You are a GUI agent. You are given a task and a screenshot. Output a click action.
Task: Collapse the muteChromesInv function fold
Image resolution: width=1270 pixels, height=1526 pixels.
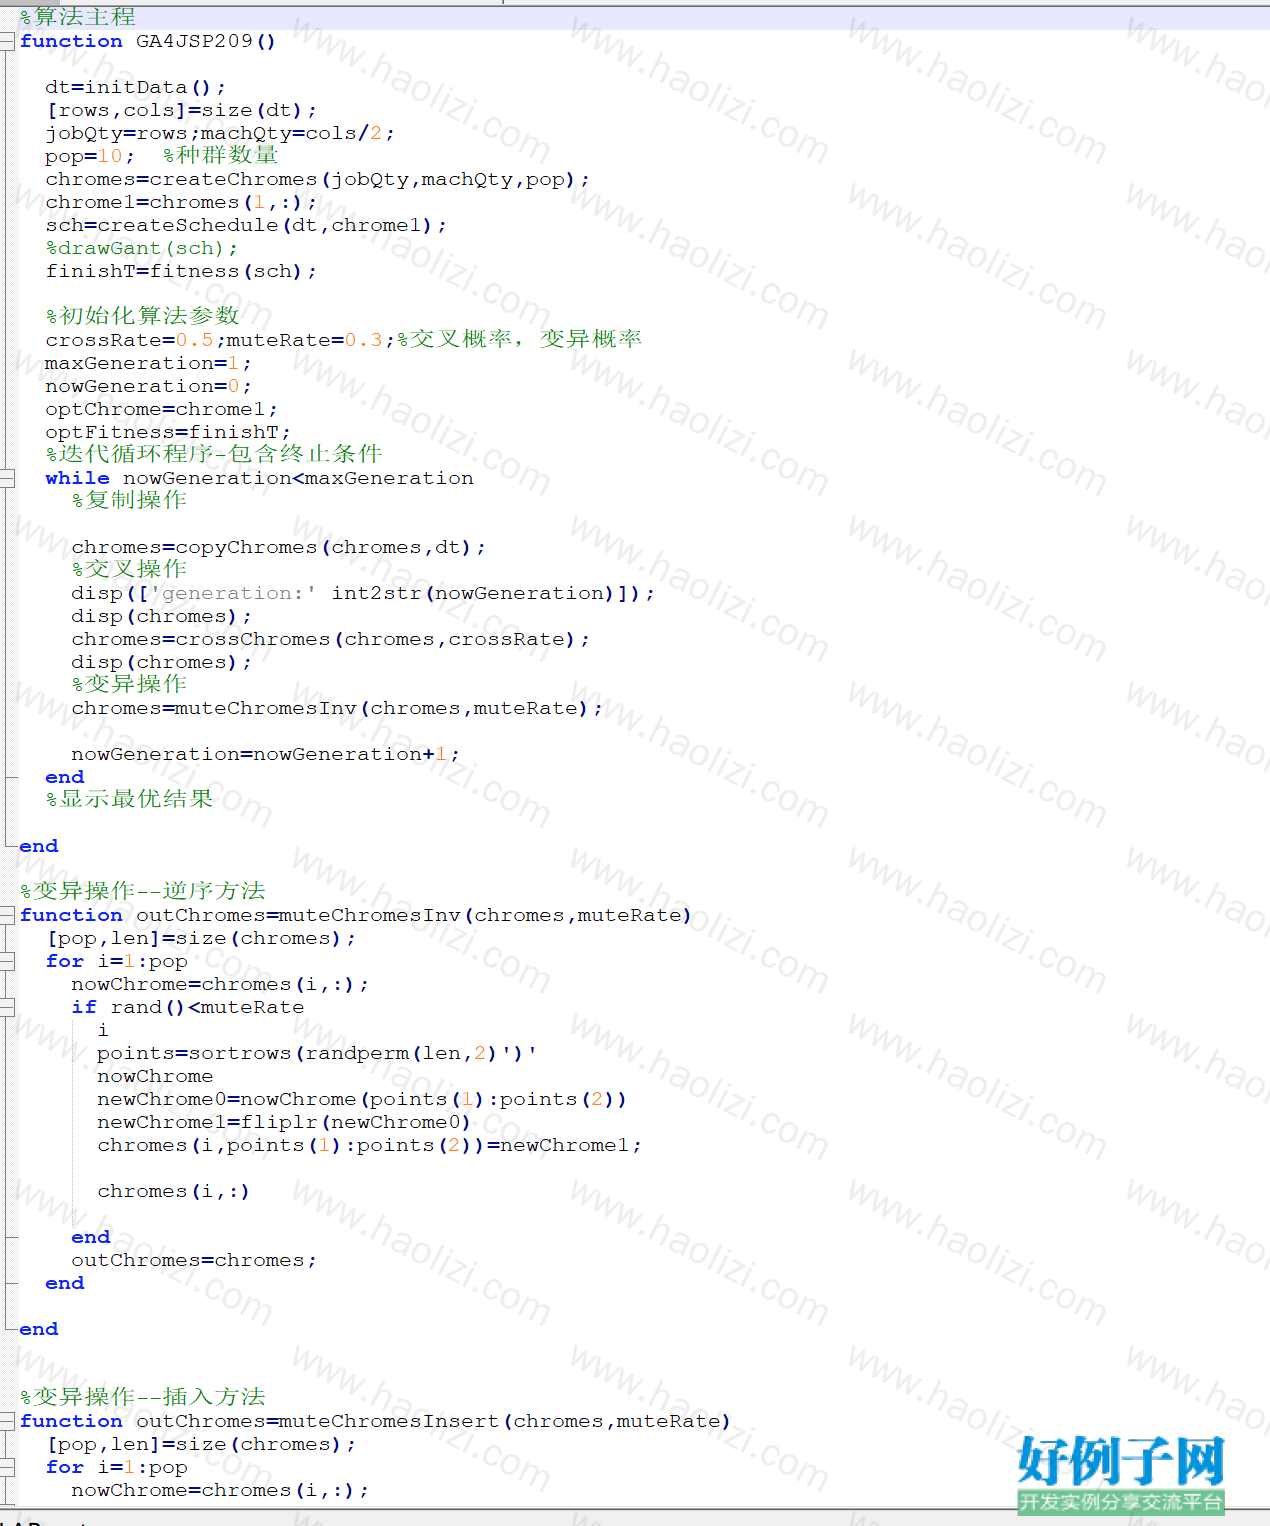click(7, 915)
